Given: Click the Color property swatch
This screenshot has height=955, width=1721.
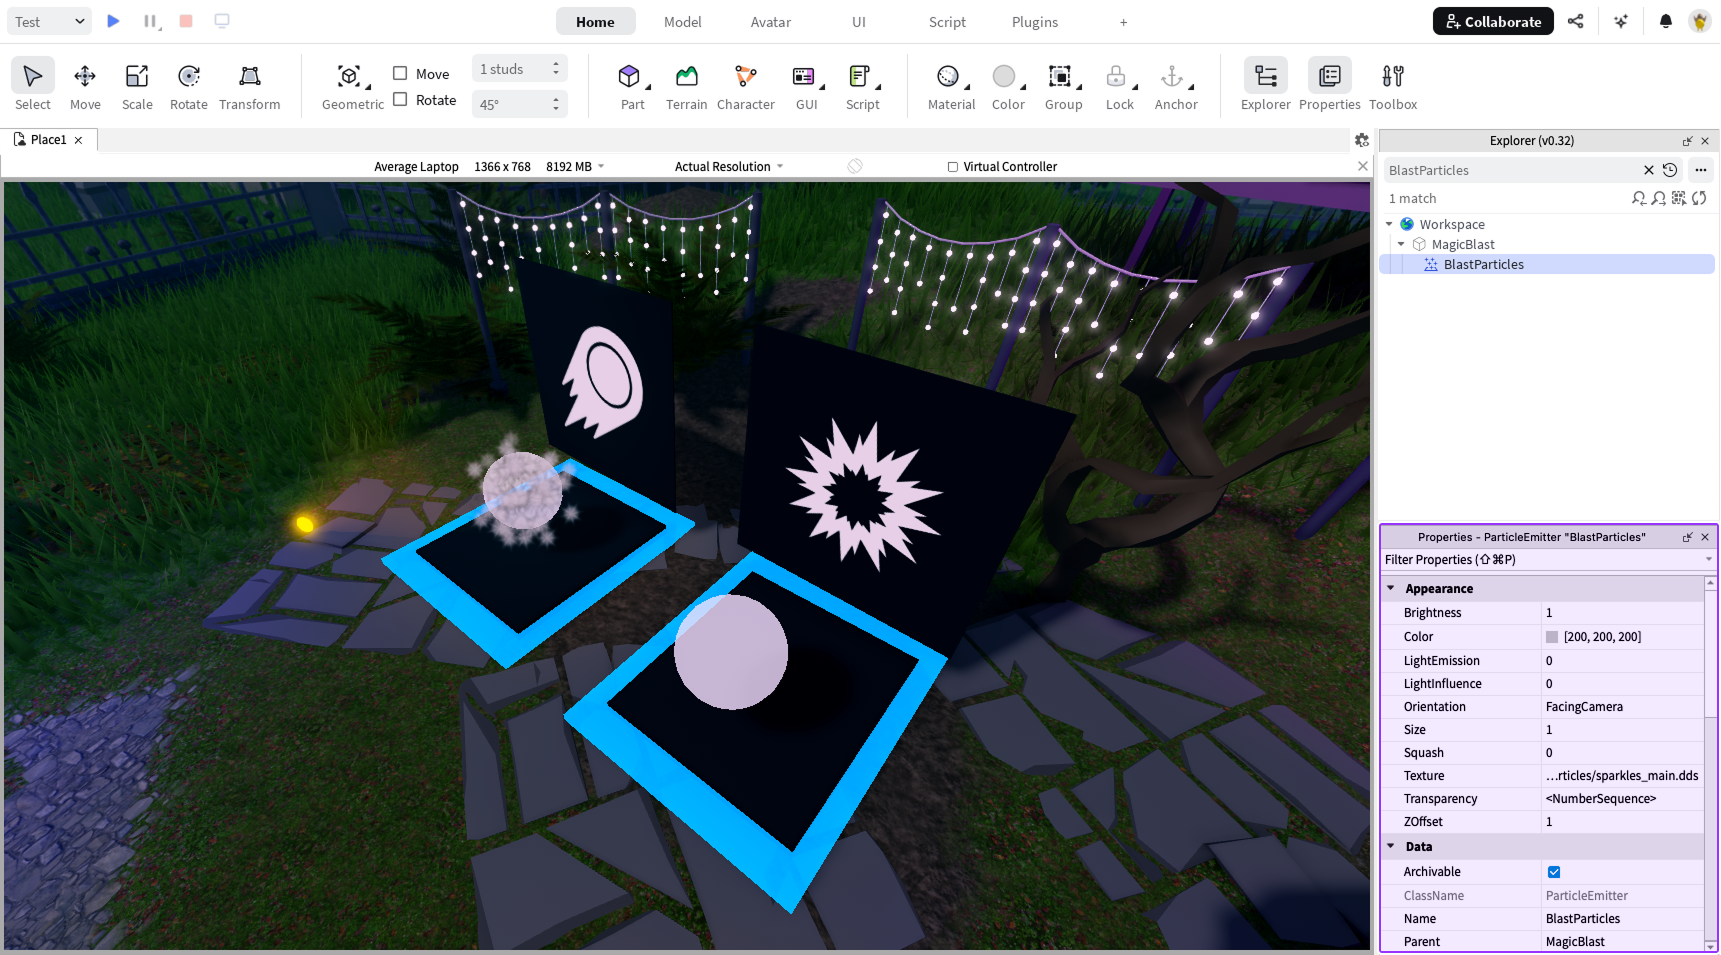Looking at the screenshot, I should pyautogui.click(x=1552, y=637).
